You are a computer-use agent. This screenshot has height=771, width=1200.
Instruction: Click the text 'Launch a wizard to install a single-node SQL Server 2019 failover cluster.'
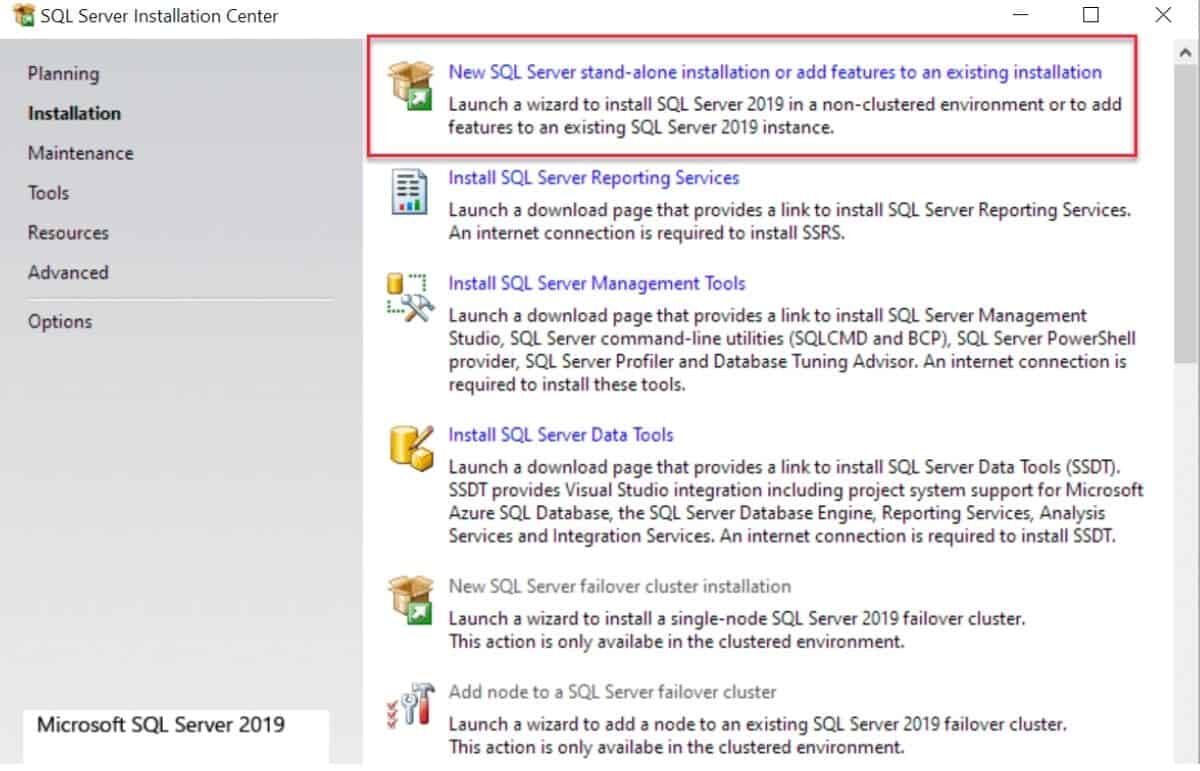pyautogui.click(x=737, y=618)
